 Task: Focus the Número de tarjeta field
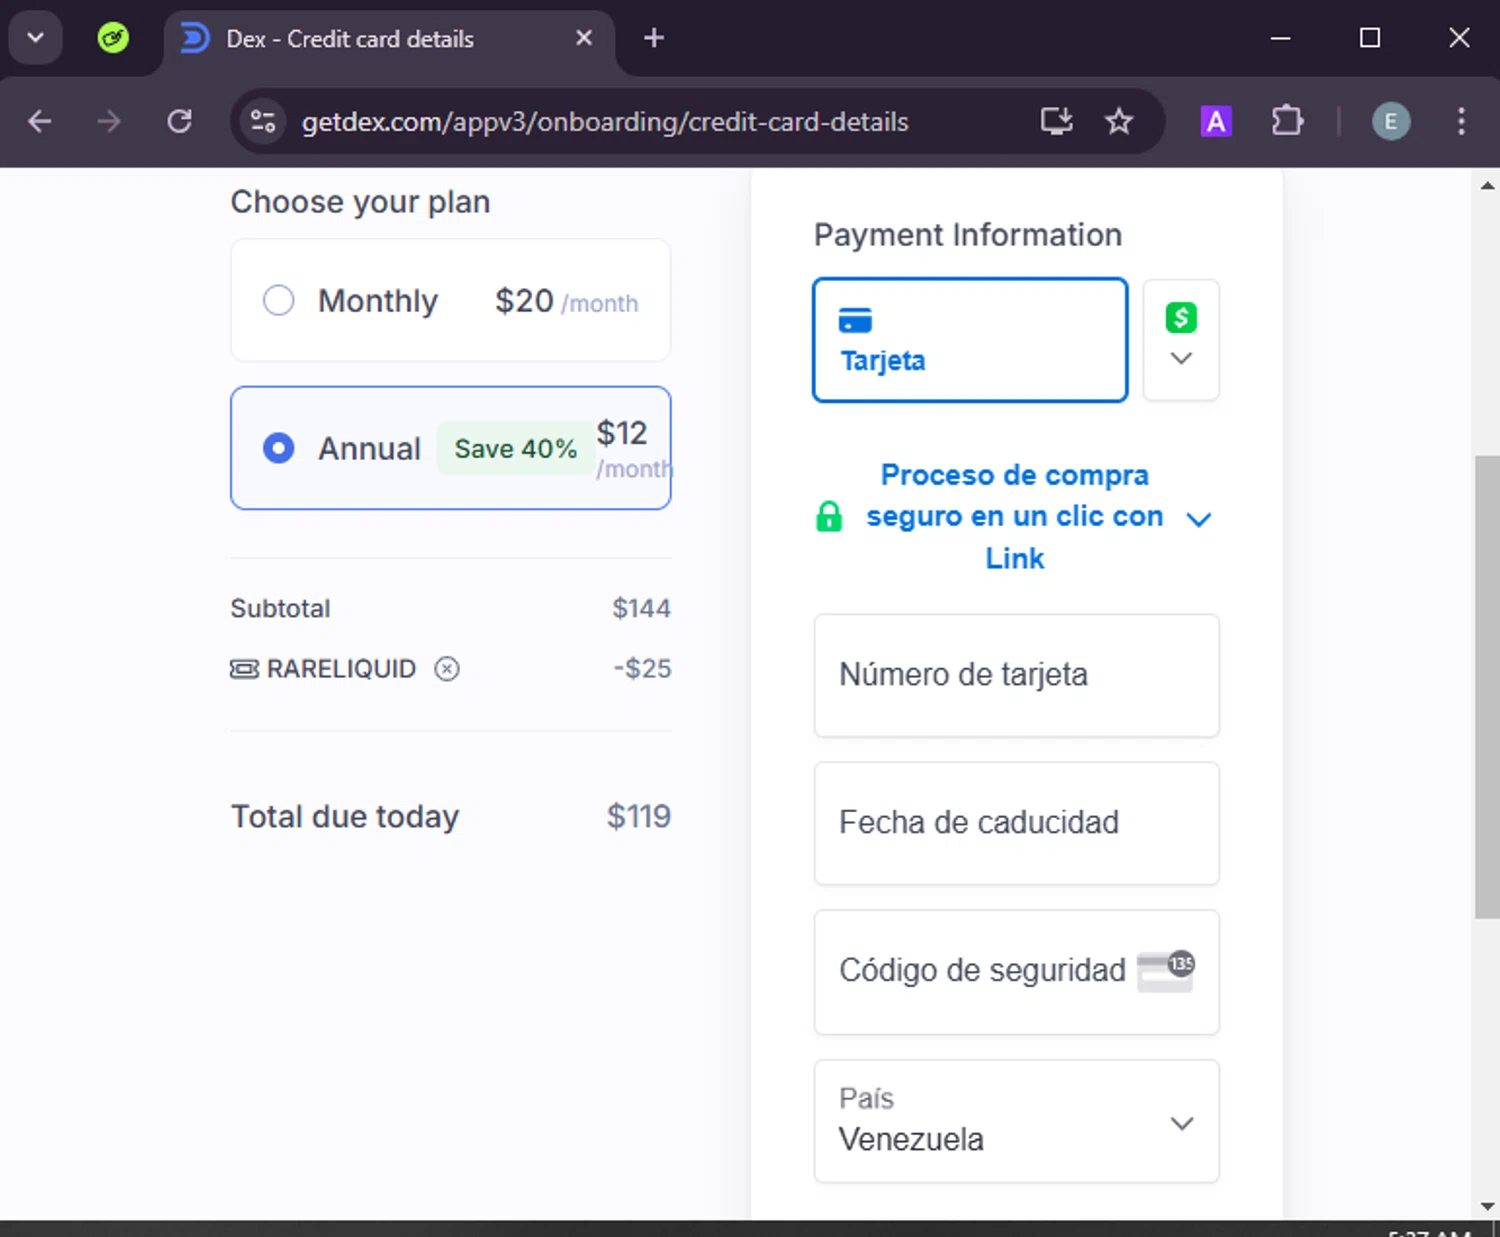click(1016, 676)
